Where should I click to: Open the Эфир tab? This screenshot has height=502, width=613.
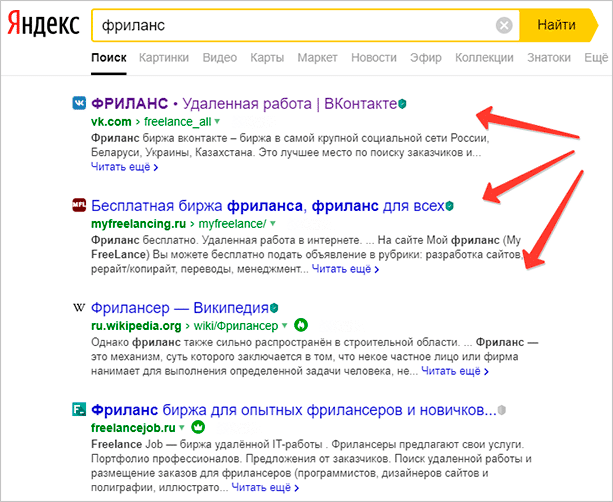(426, 57)
